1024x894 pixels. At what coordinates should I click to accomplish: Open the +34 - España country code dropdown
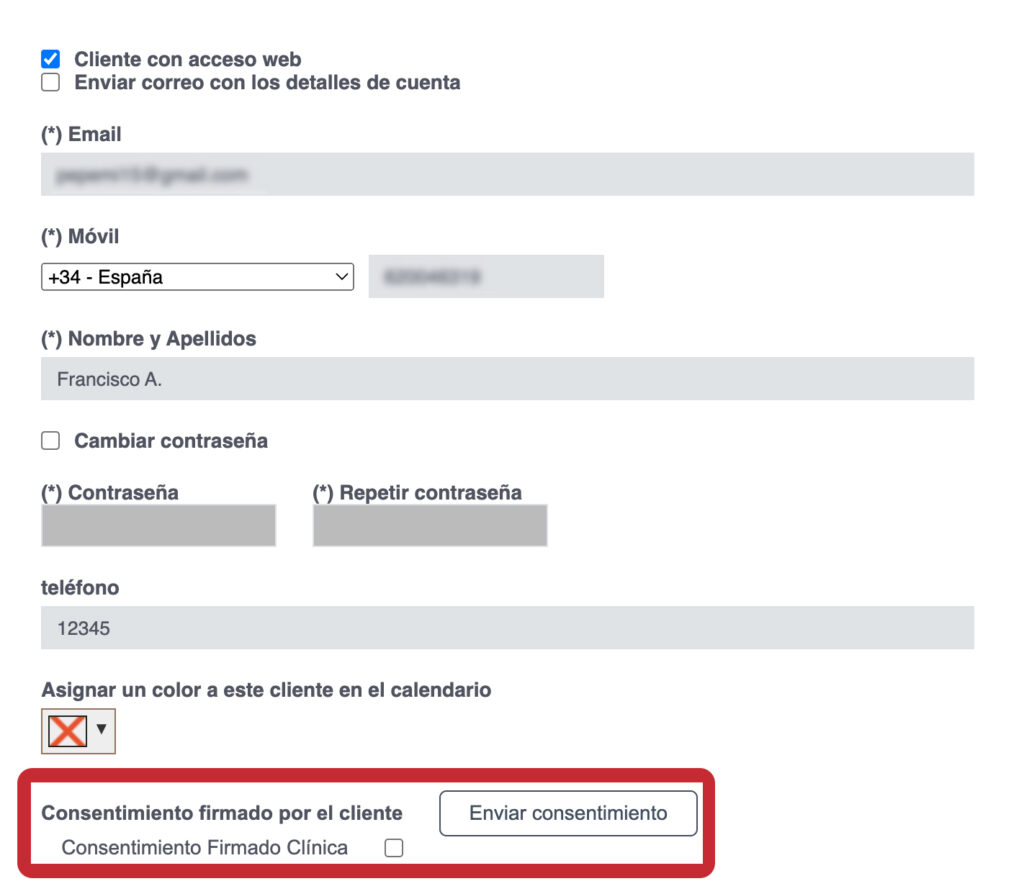point(197,277)
